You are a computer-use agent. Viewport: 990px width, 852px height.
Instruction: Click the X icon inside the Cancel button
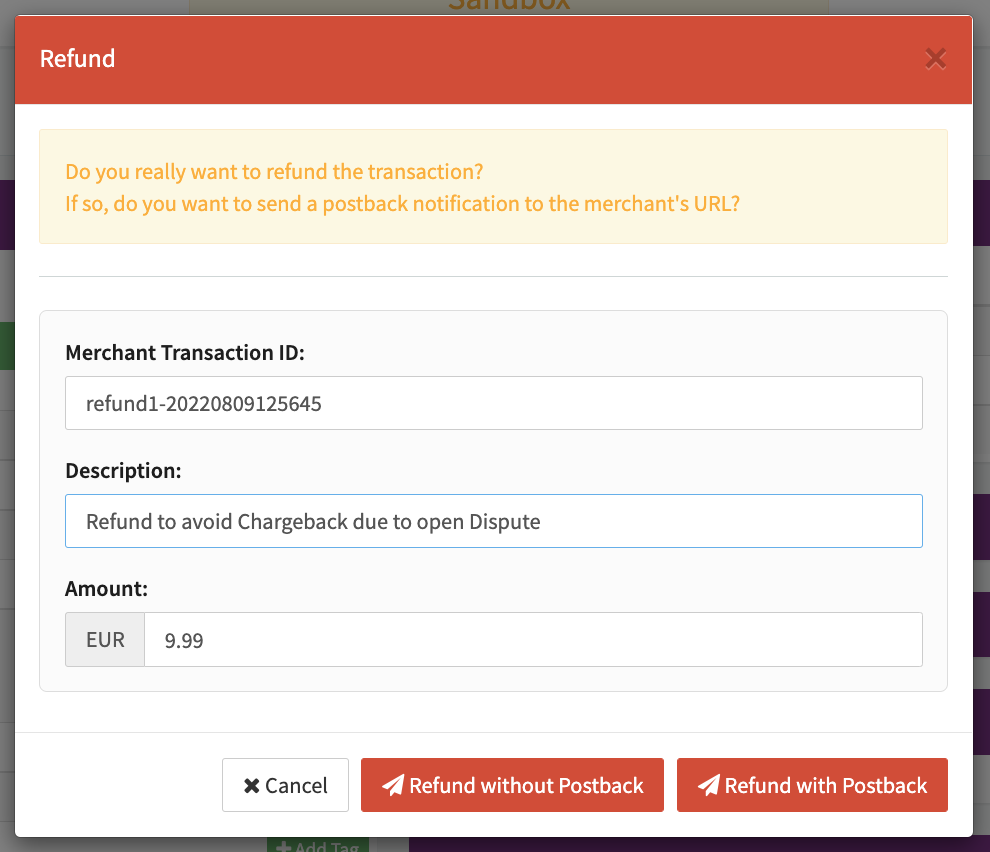(x=252, y=786)
